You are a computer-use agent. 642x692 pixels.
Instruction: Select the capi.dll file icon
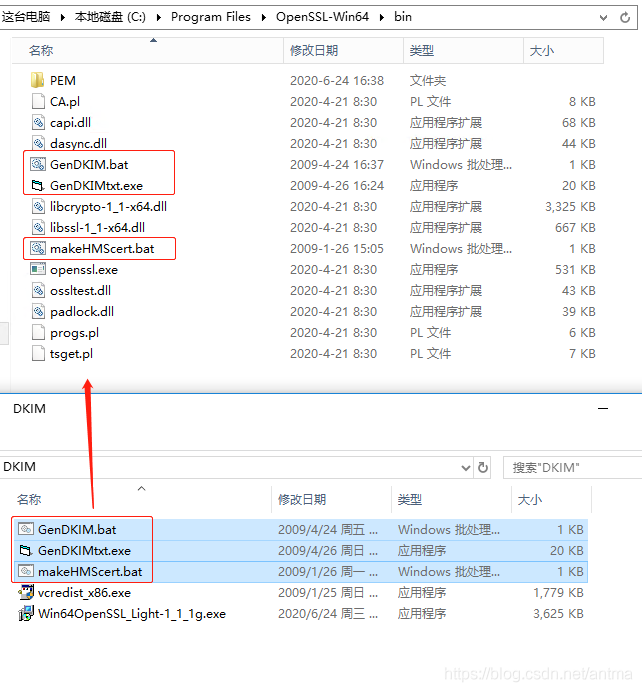click(x=38, y=122)
